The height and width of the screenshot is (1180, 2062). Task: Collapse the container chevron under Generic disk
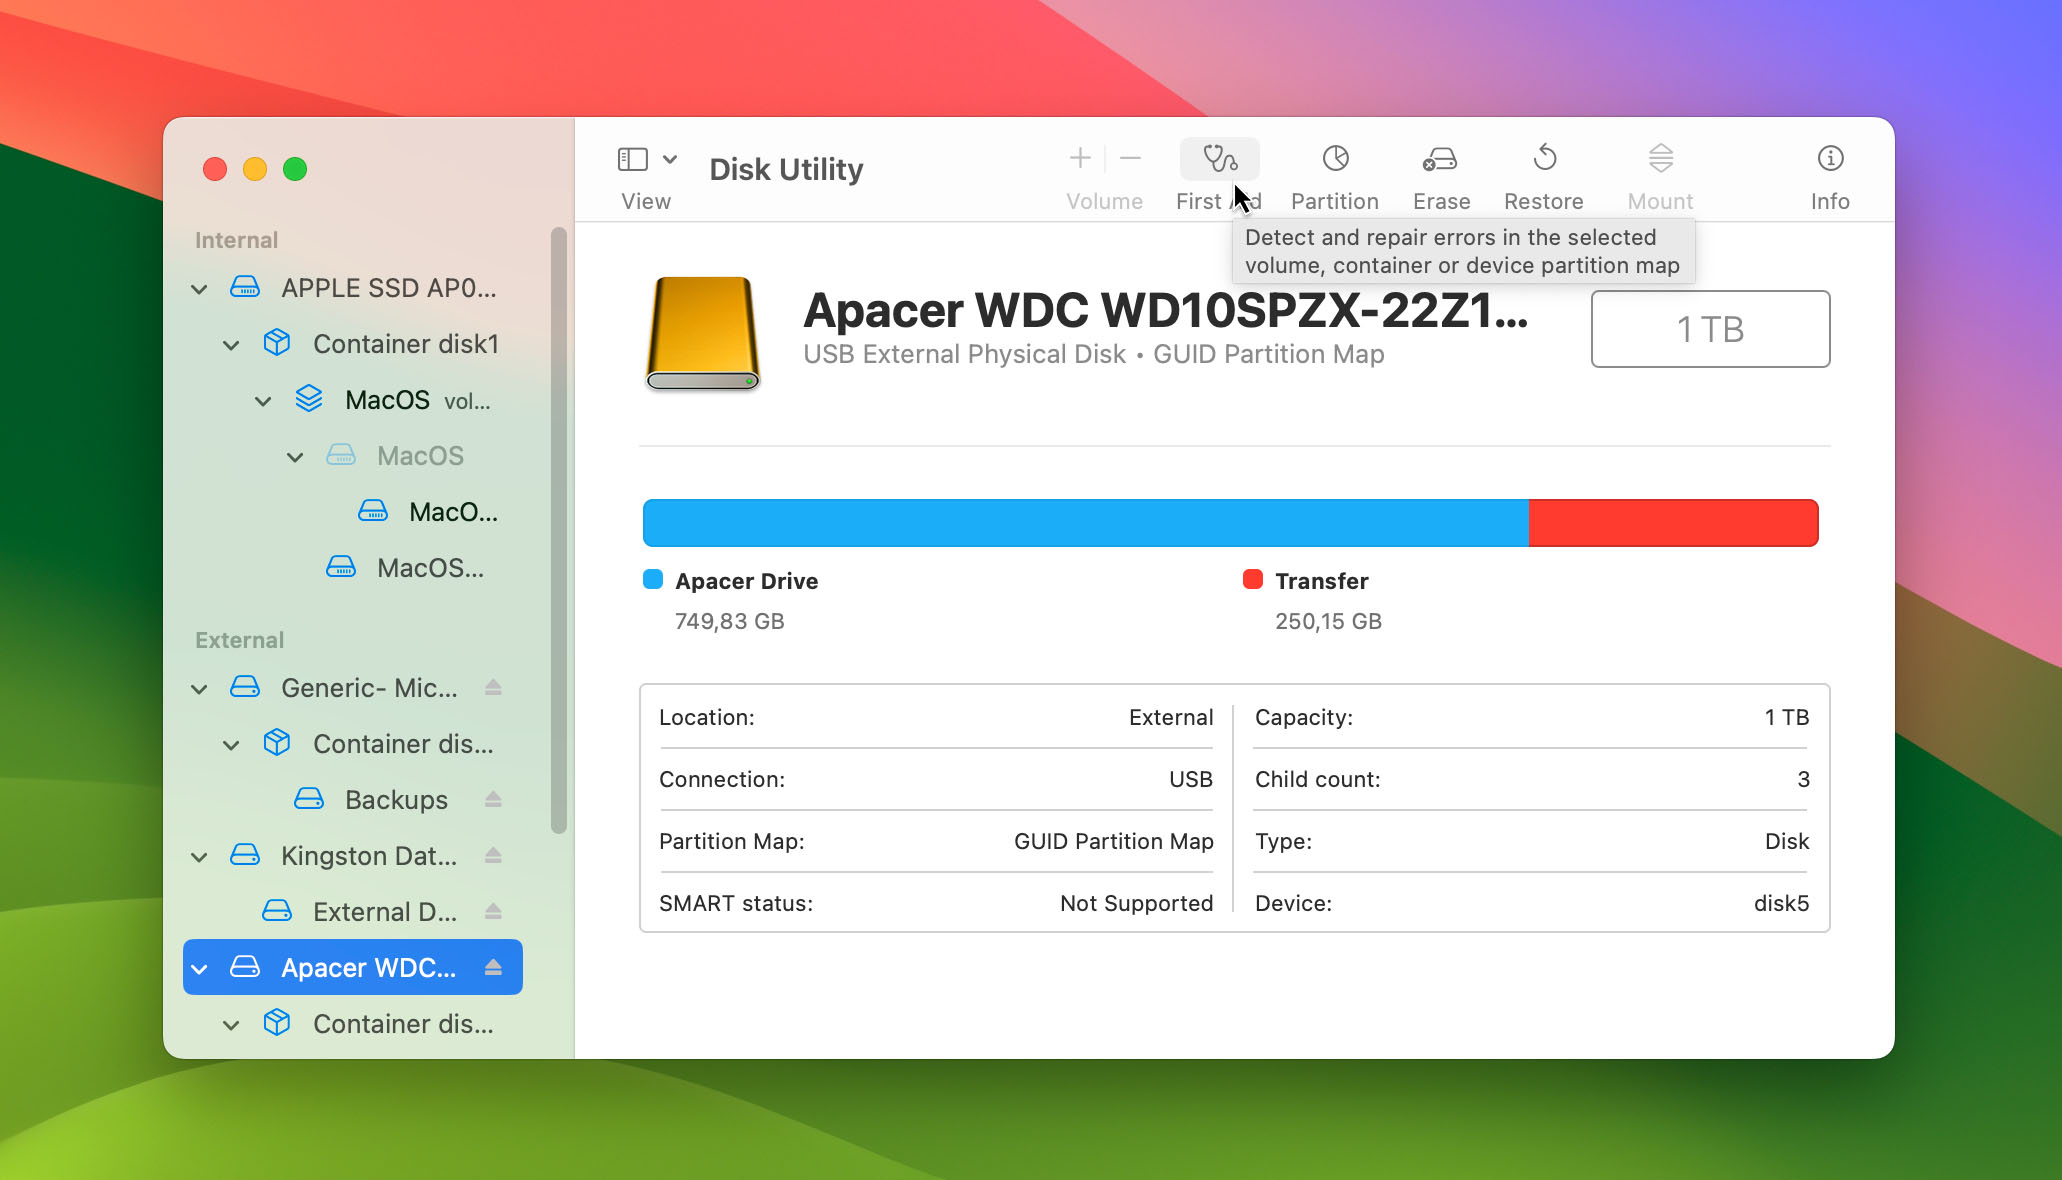[231, 745]
